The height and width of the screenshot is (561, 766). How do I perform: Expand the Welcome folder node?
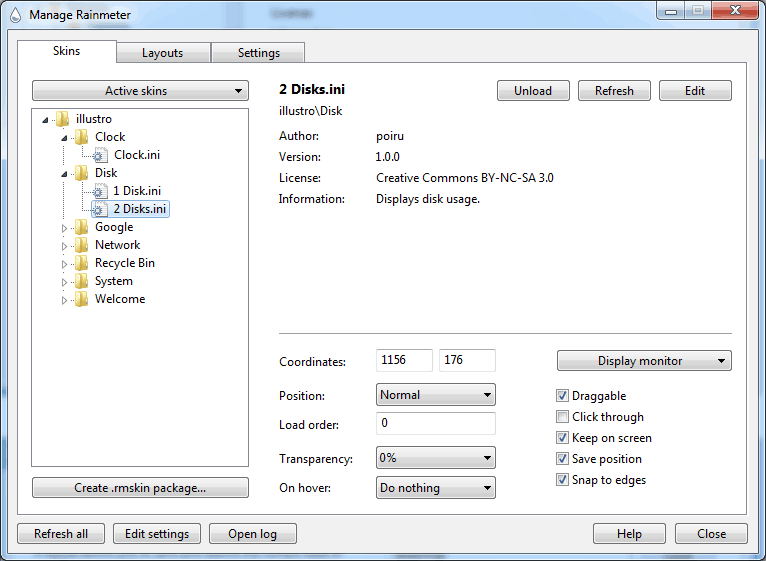[x=64, y=301]
